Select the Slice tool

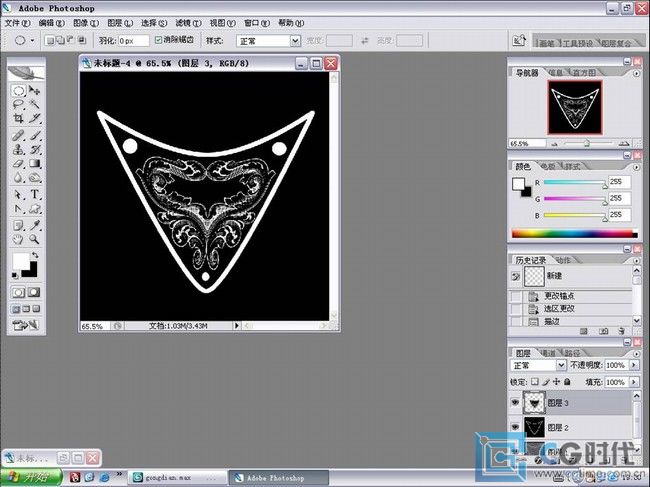[34, 119]
